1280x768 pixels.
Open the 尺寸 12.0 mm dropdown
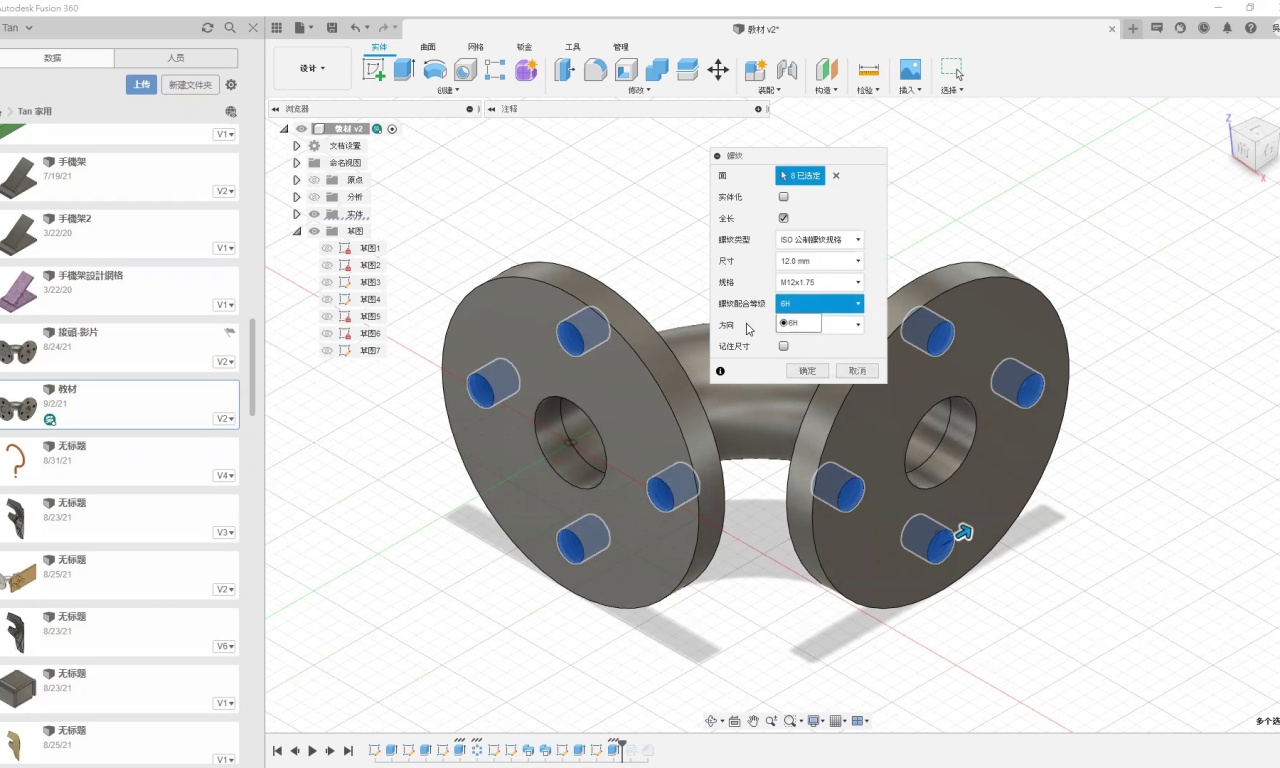[x=819, y=261]
